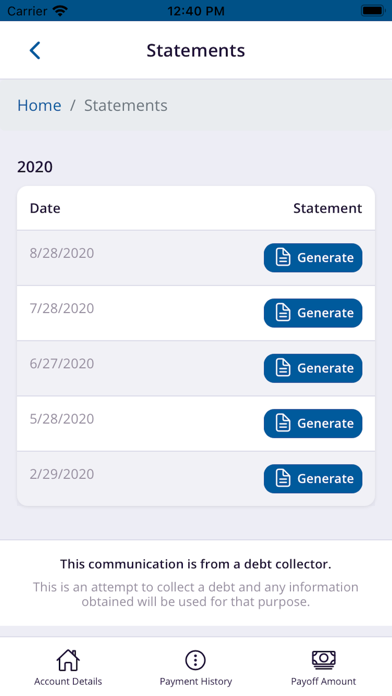This screenshot has height=696, width=392.
Task: Select Statements breadcrumb text
Action: (x=126, y=105)
